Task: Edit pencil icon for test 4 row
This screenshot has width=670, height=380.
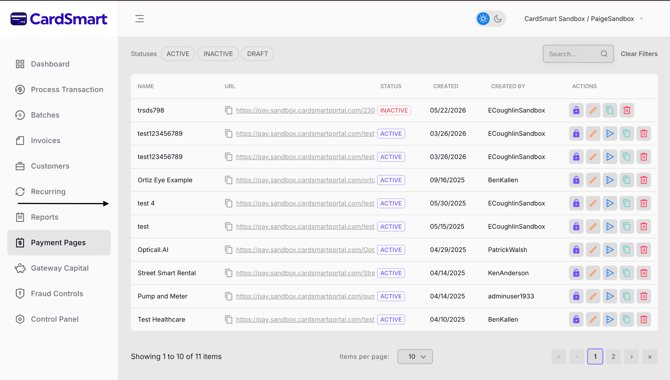Action: click(593, 203)
